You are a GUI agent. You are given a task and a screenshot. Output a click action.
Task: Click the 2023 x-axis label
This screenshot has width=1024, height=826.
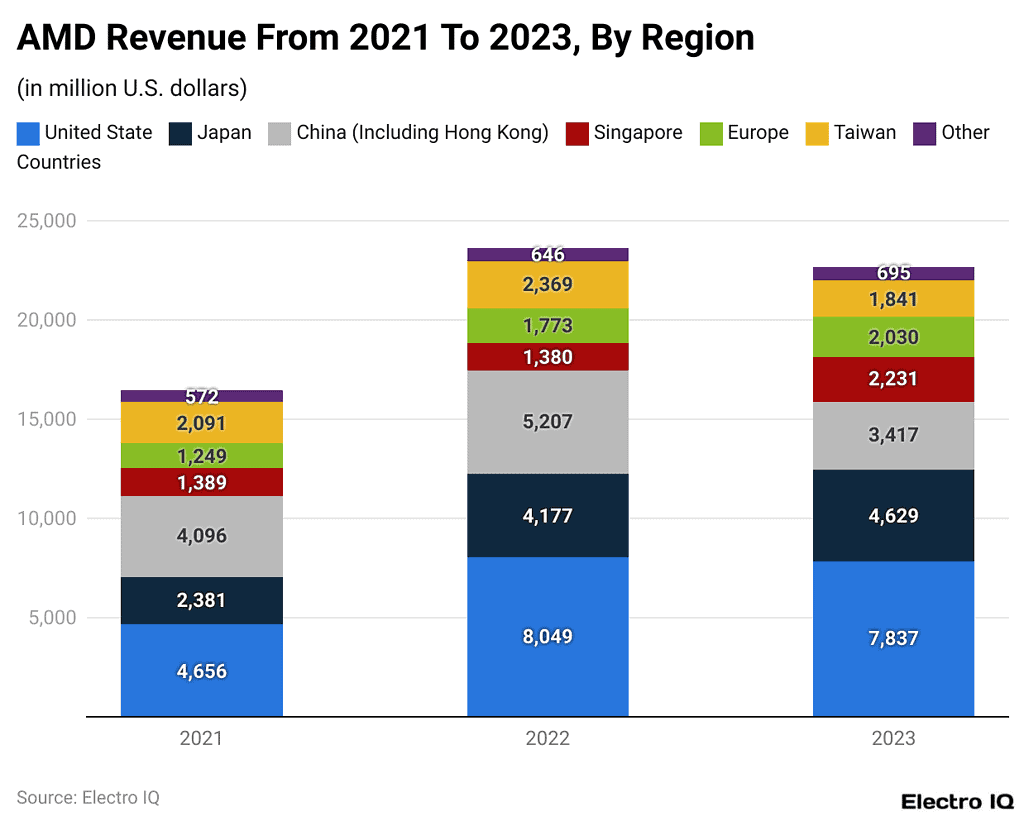tap(893, 739)
